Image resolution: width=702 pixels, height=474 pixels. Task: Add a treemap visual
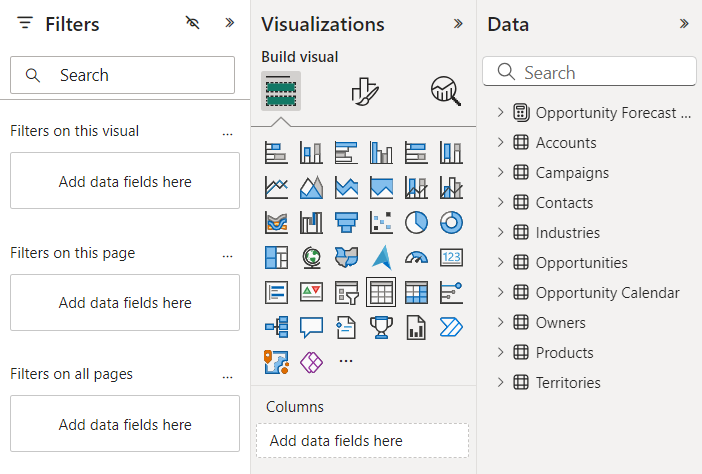[276, 257]
